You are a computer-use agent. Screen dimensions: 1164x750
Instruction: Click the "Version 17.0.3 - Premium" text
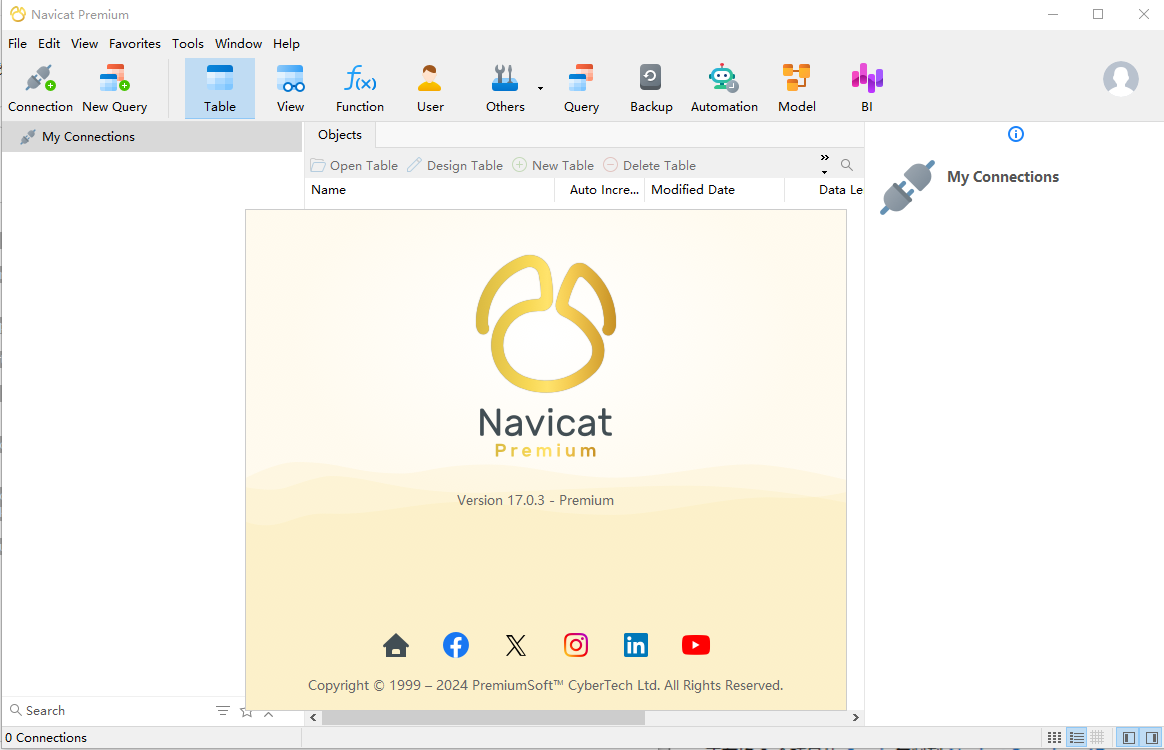[x=535, y=500]
